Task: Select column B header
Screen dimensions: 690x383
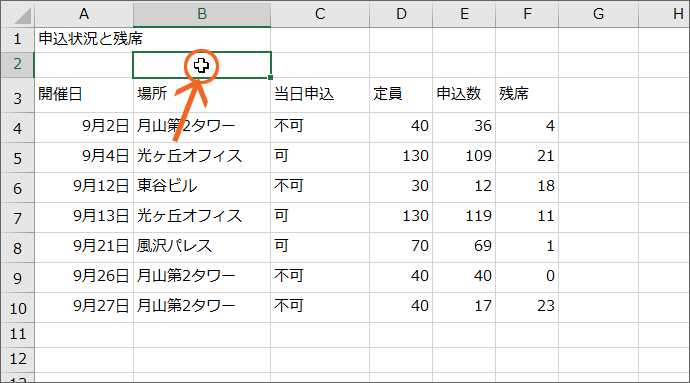Action: [x=202, y=15]
